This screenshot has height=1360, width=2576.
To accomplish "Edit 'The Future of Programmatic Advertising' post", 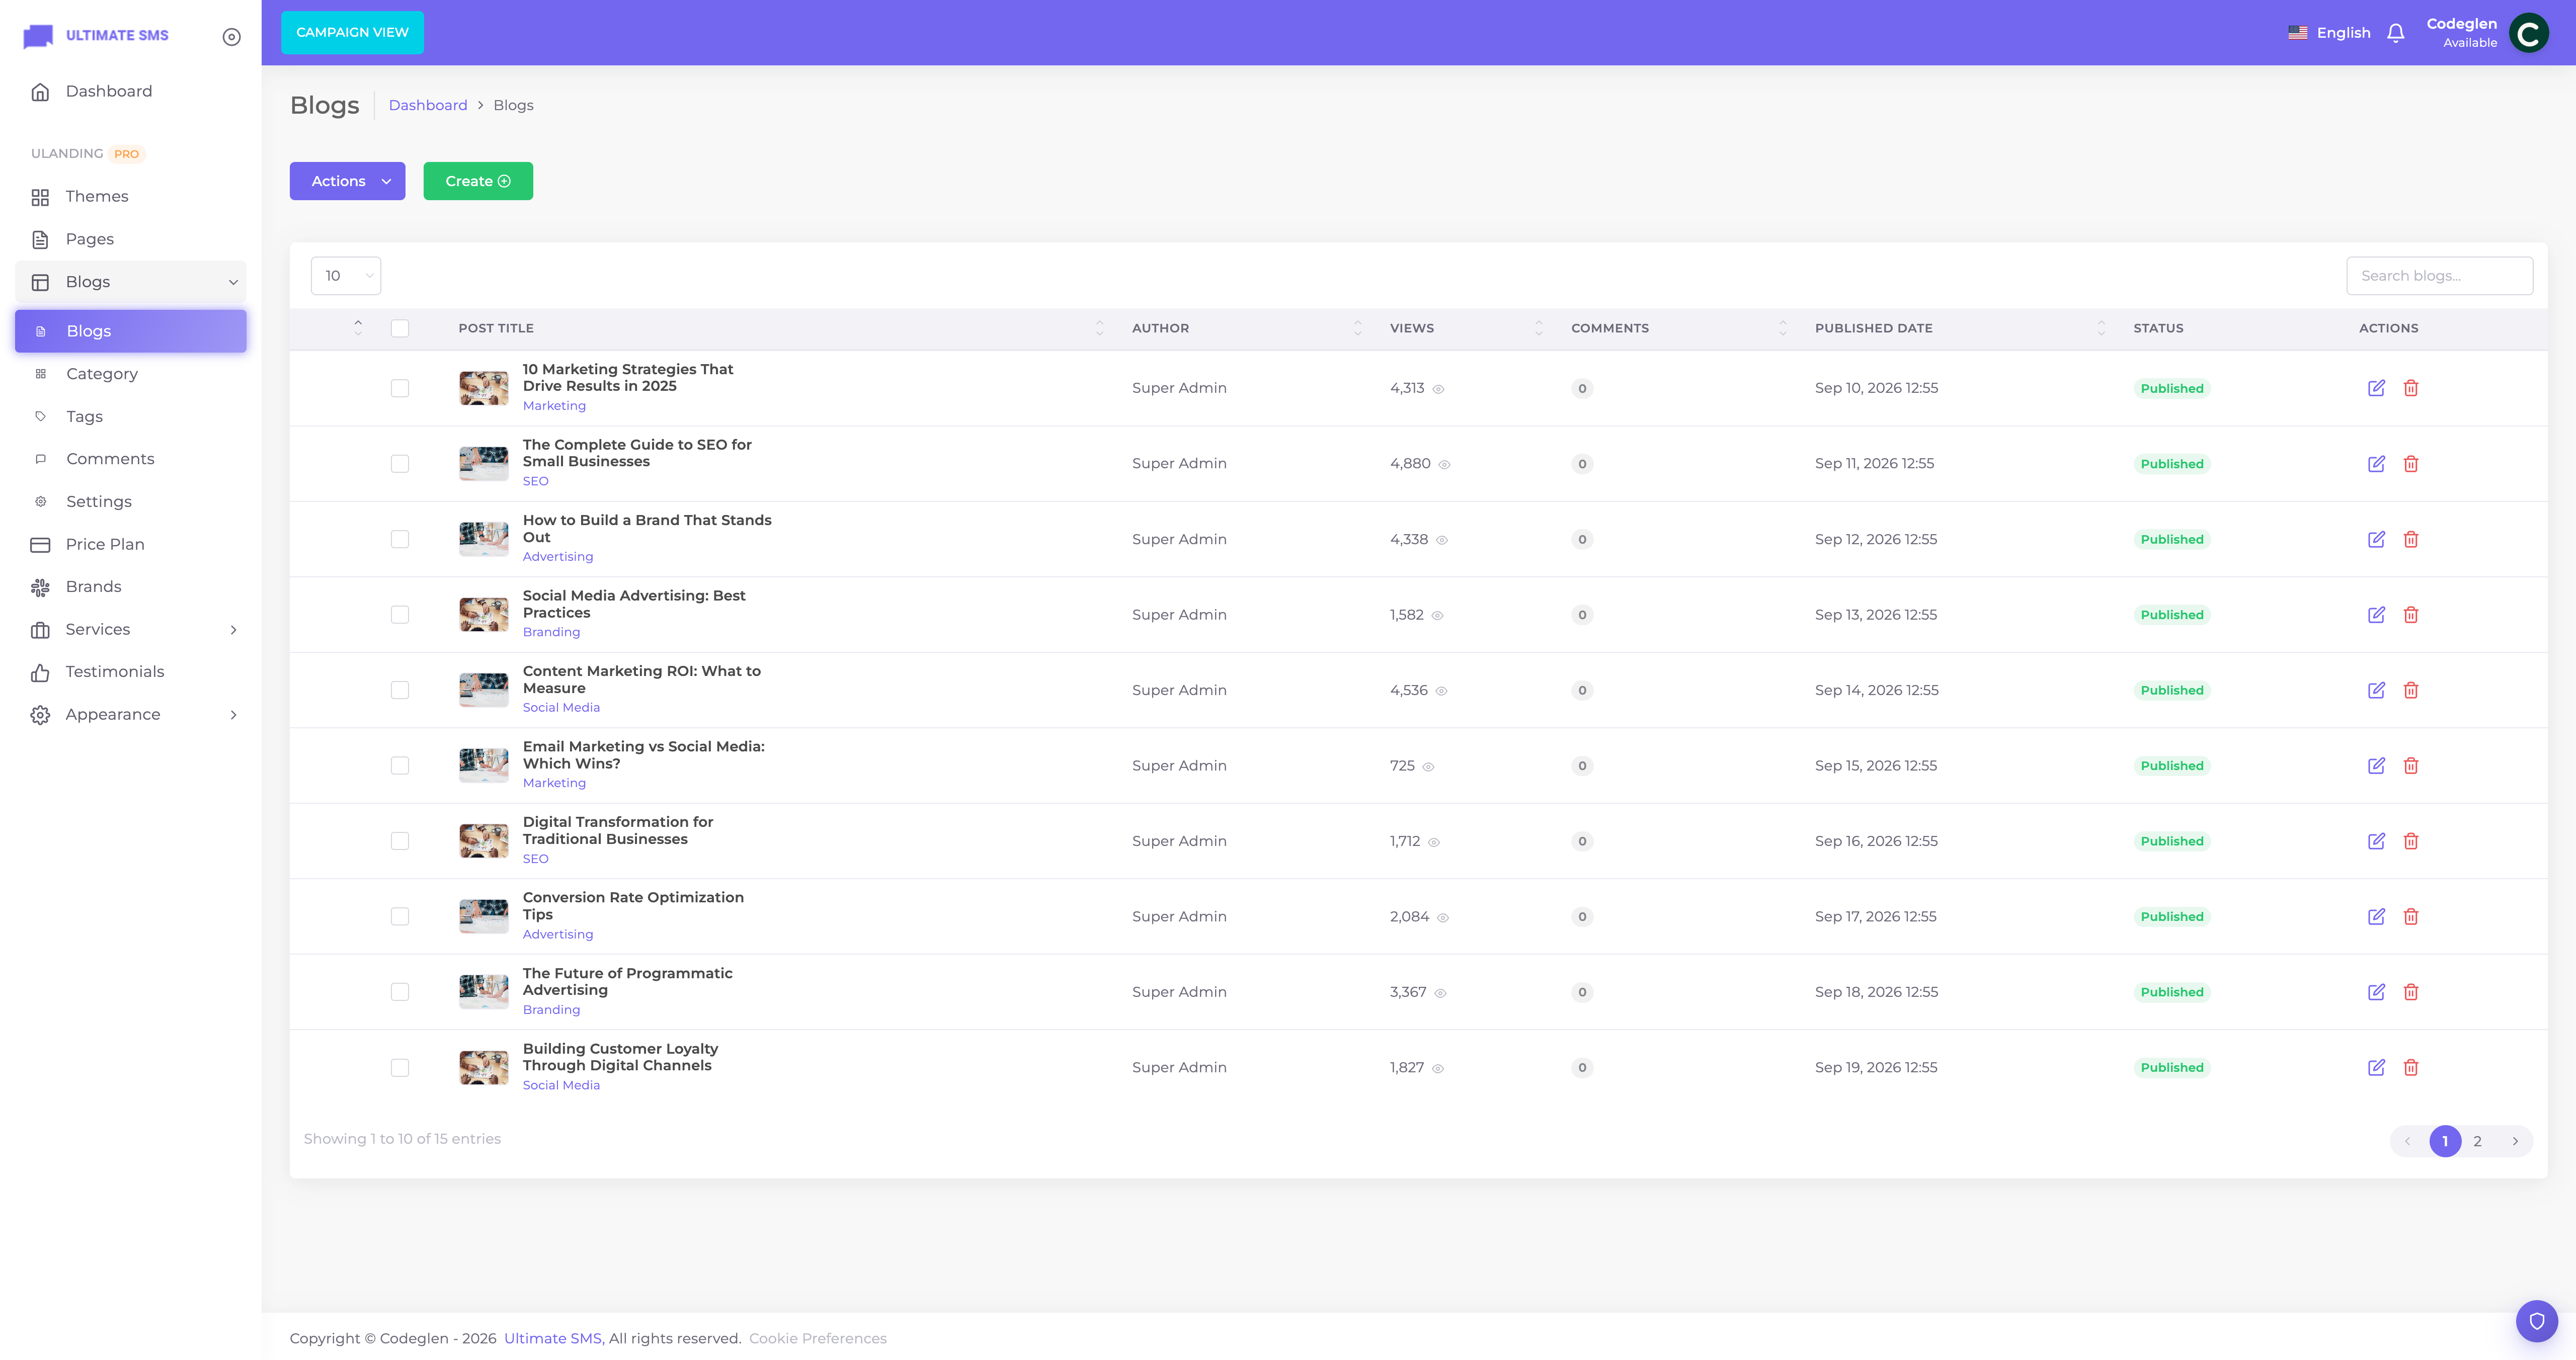I will pos(2376,992).
